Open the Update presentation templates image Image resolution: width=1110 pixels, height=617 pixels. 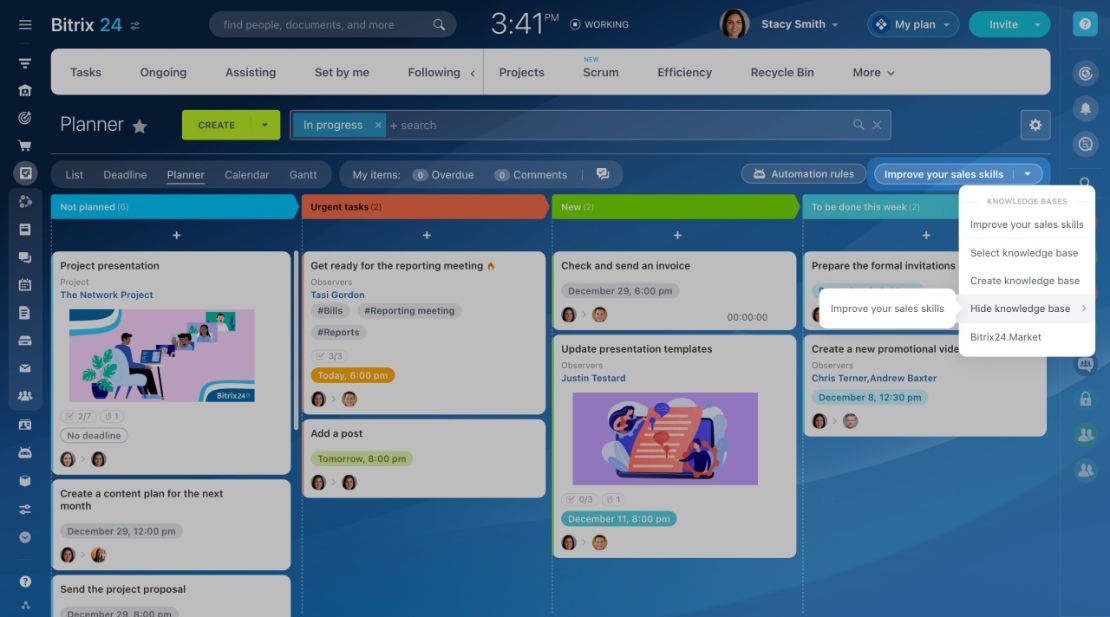click(665, 439)
